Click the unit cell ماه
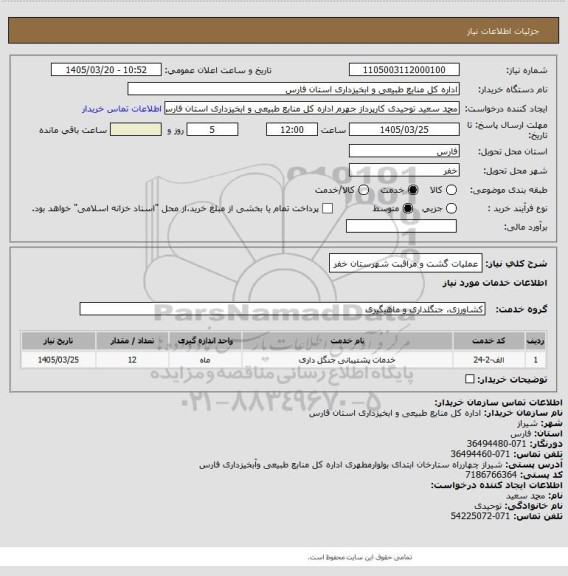Image resolution: width=568 pixels, height=576 pixels. (x=205, y=360)
